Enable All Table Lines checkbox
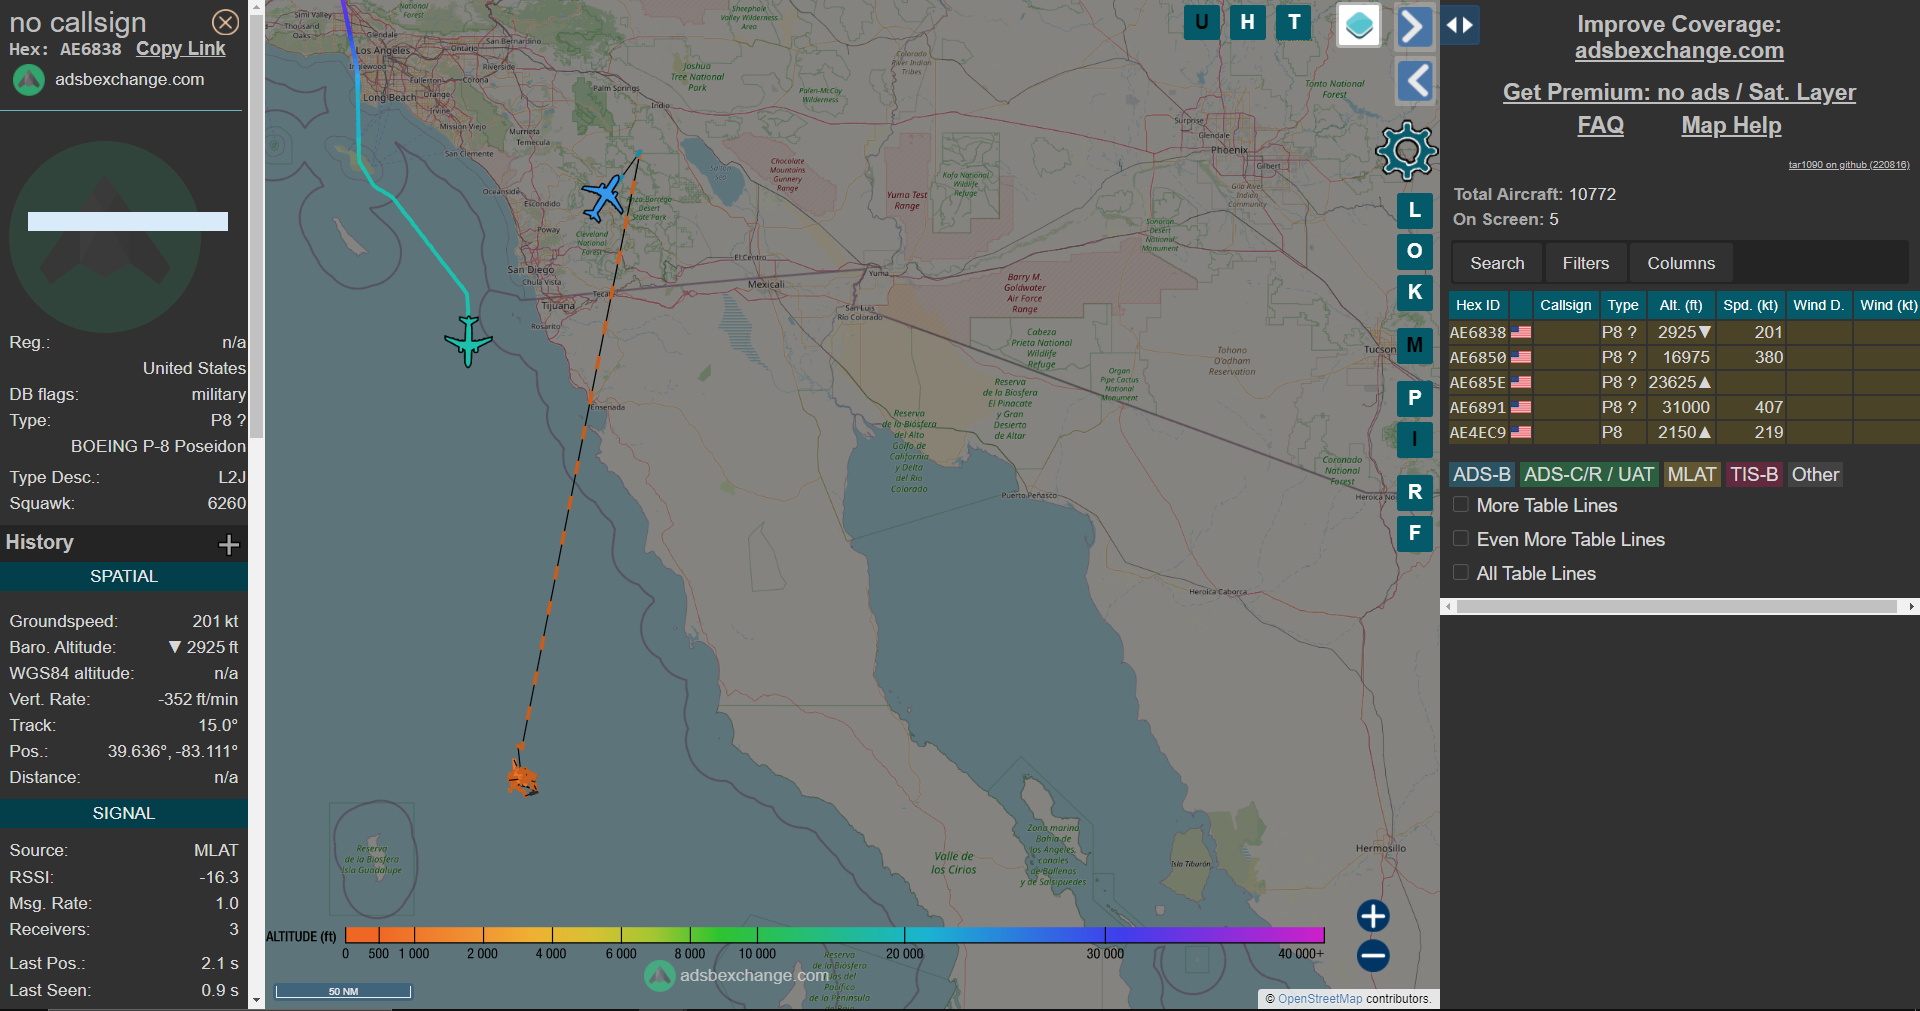 [x=1461, y=573]
